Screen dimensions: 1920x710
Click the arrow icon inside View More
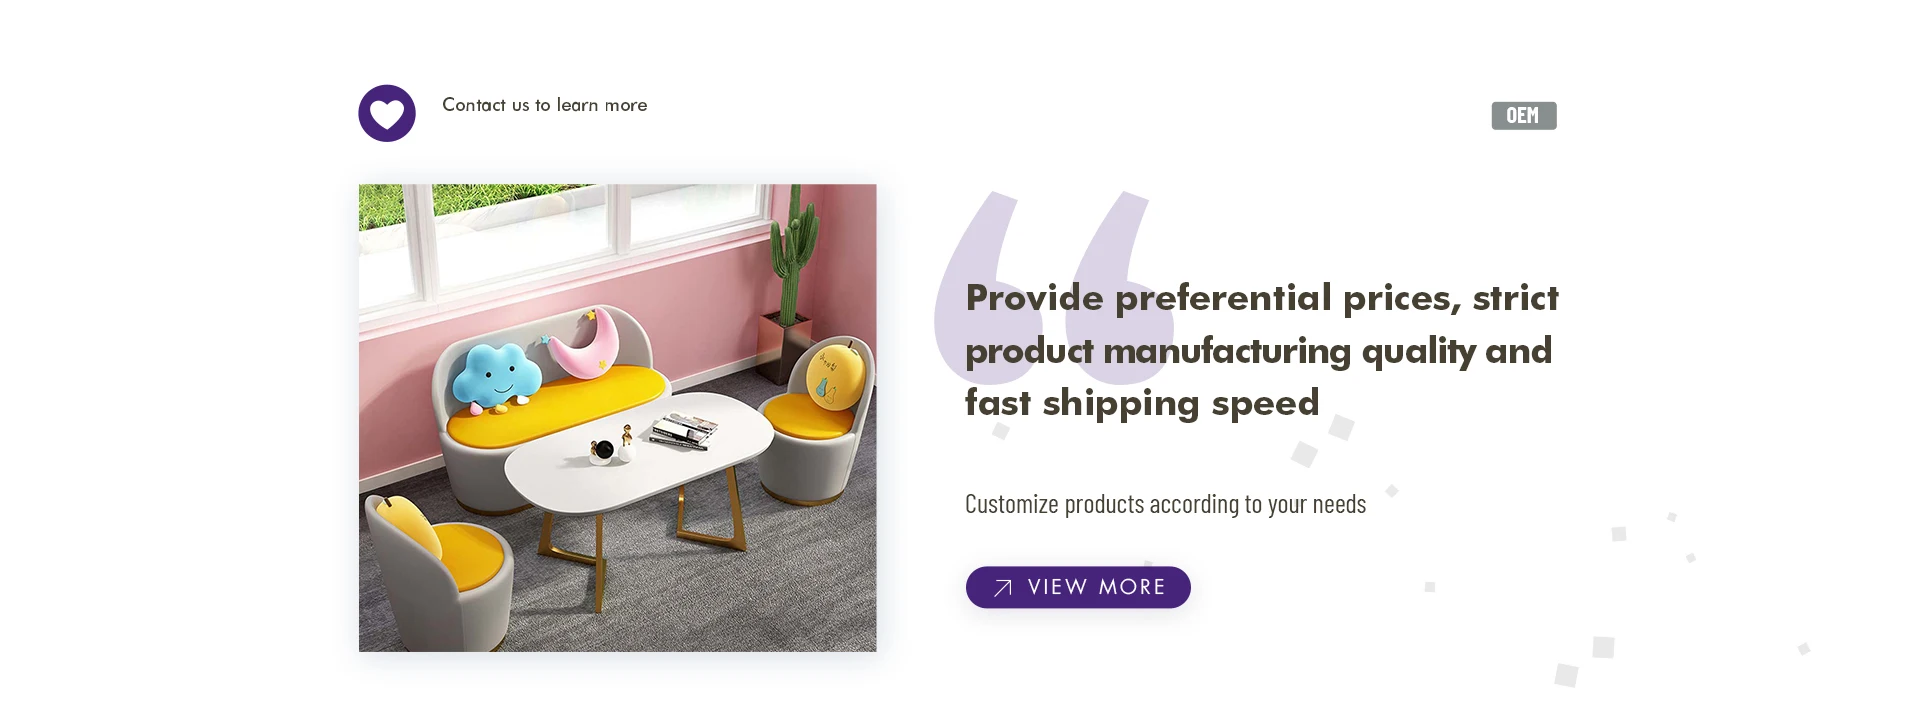tap(1003, 588)
